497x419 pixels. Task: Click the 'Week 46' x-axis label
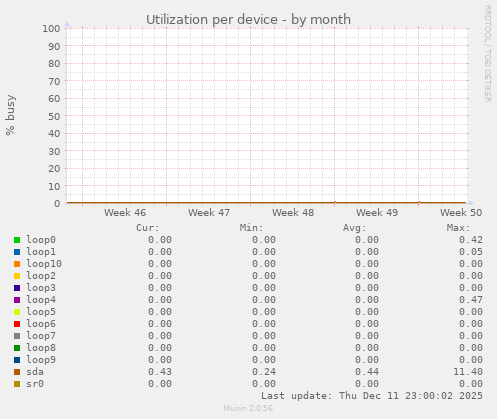point(125,212)
